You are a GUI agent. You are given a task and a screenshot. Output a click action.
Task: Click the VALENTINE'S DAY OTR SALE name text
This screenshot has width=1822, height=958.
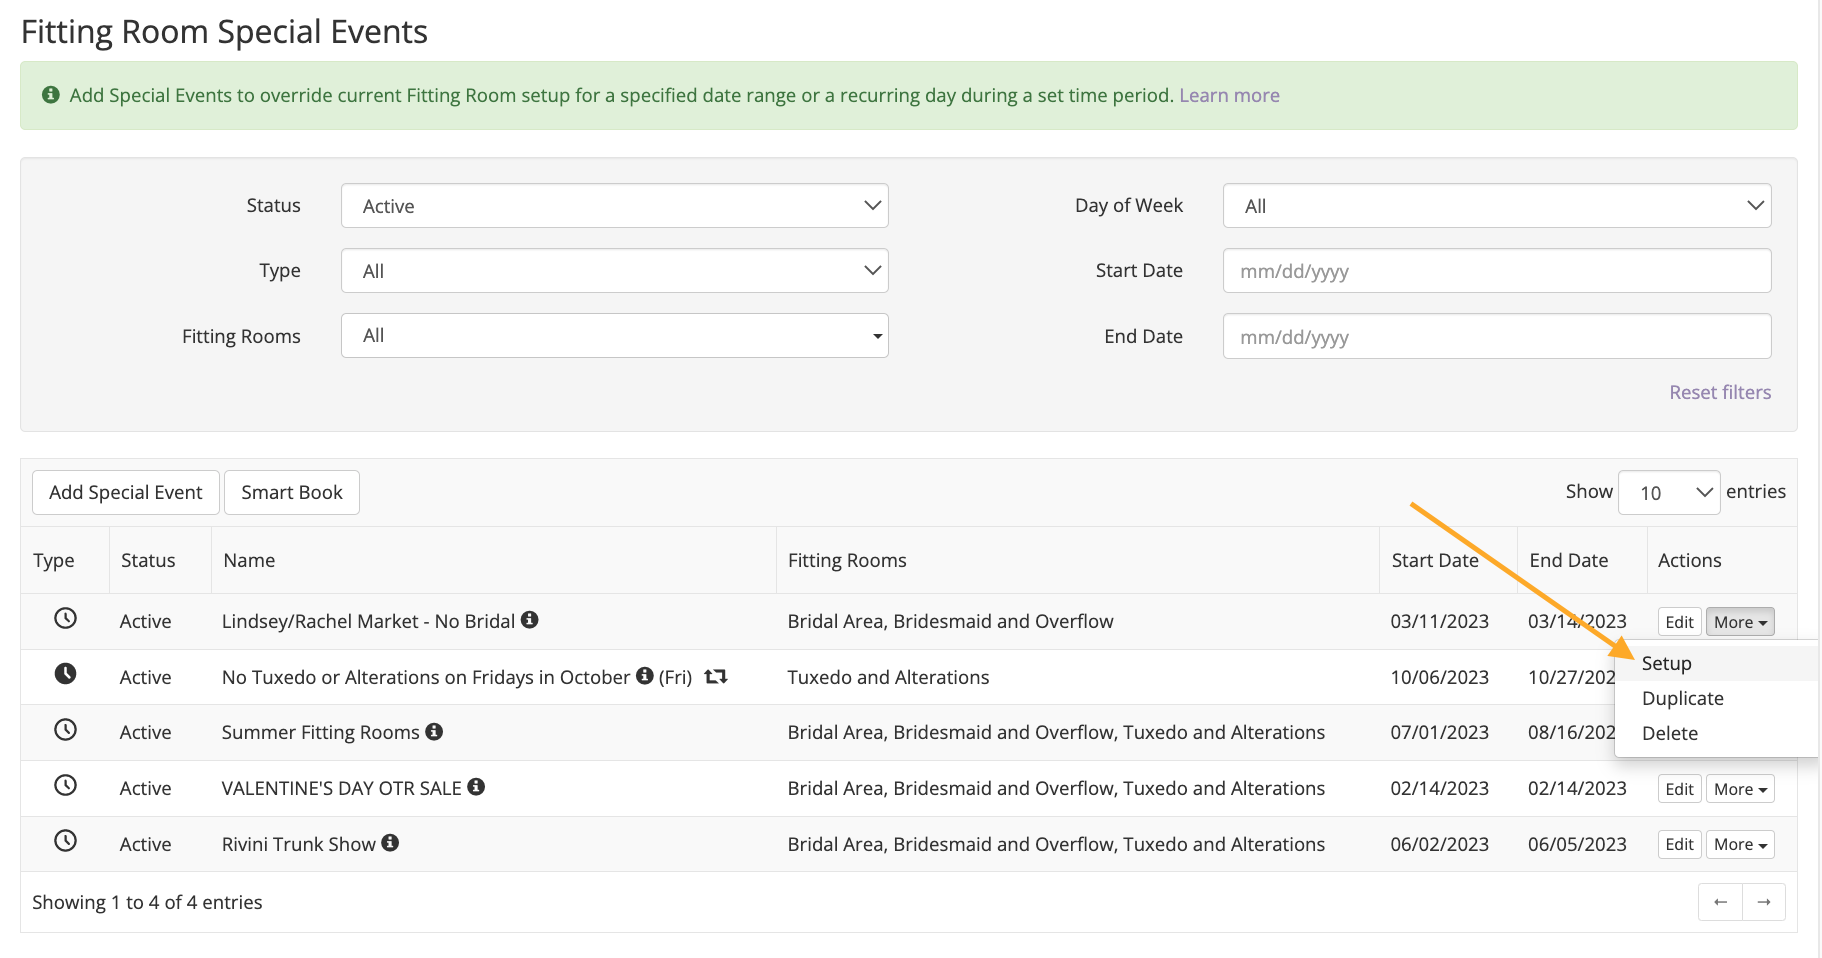point(342,789)
